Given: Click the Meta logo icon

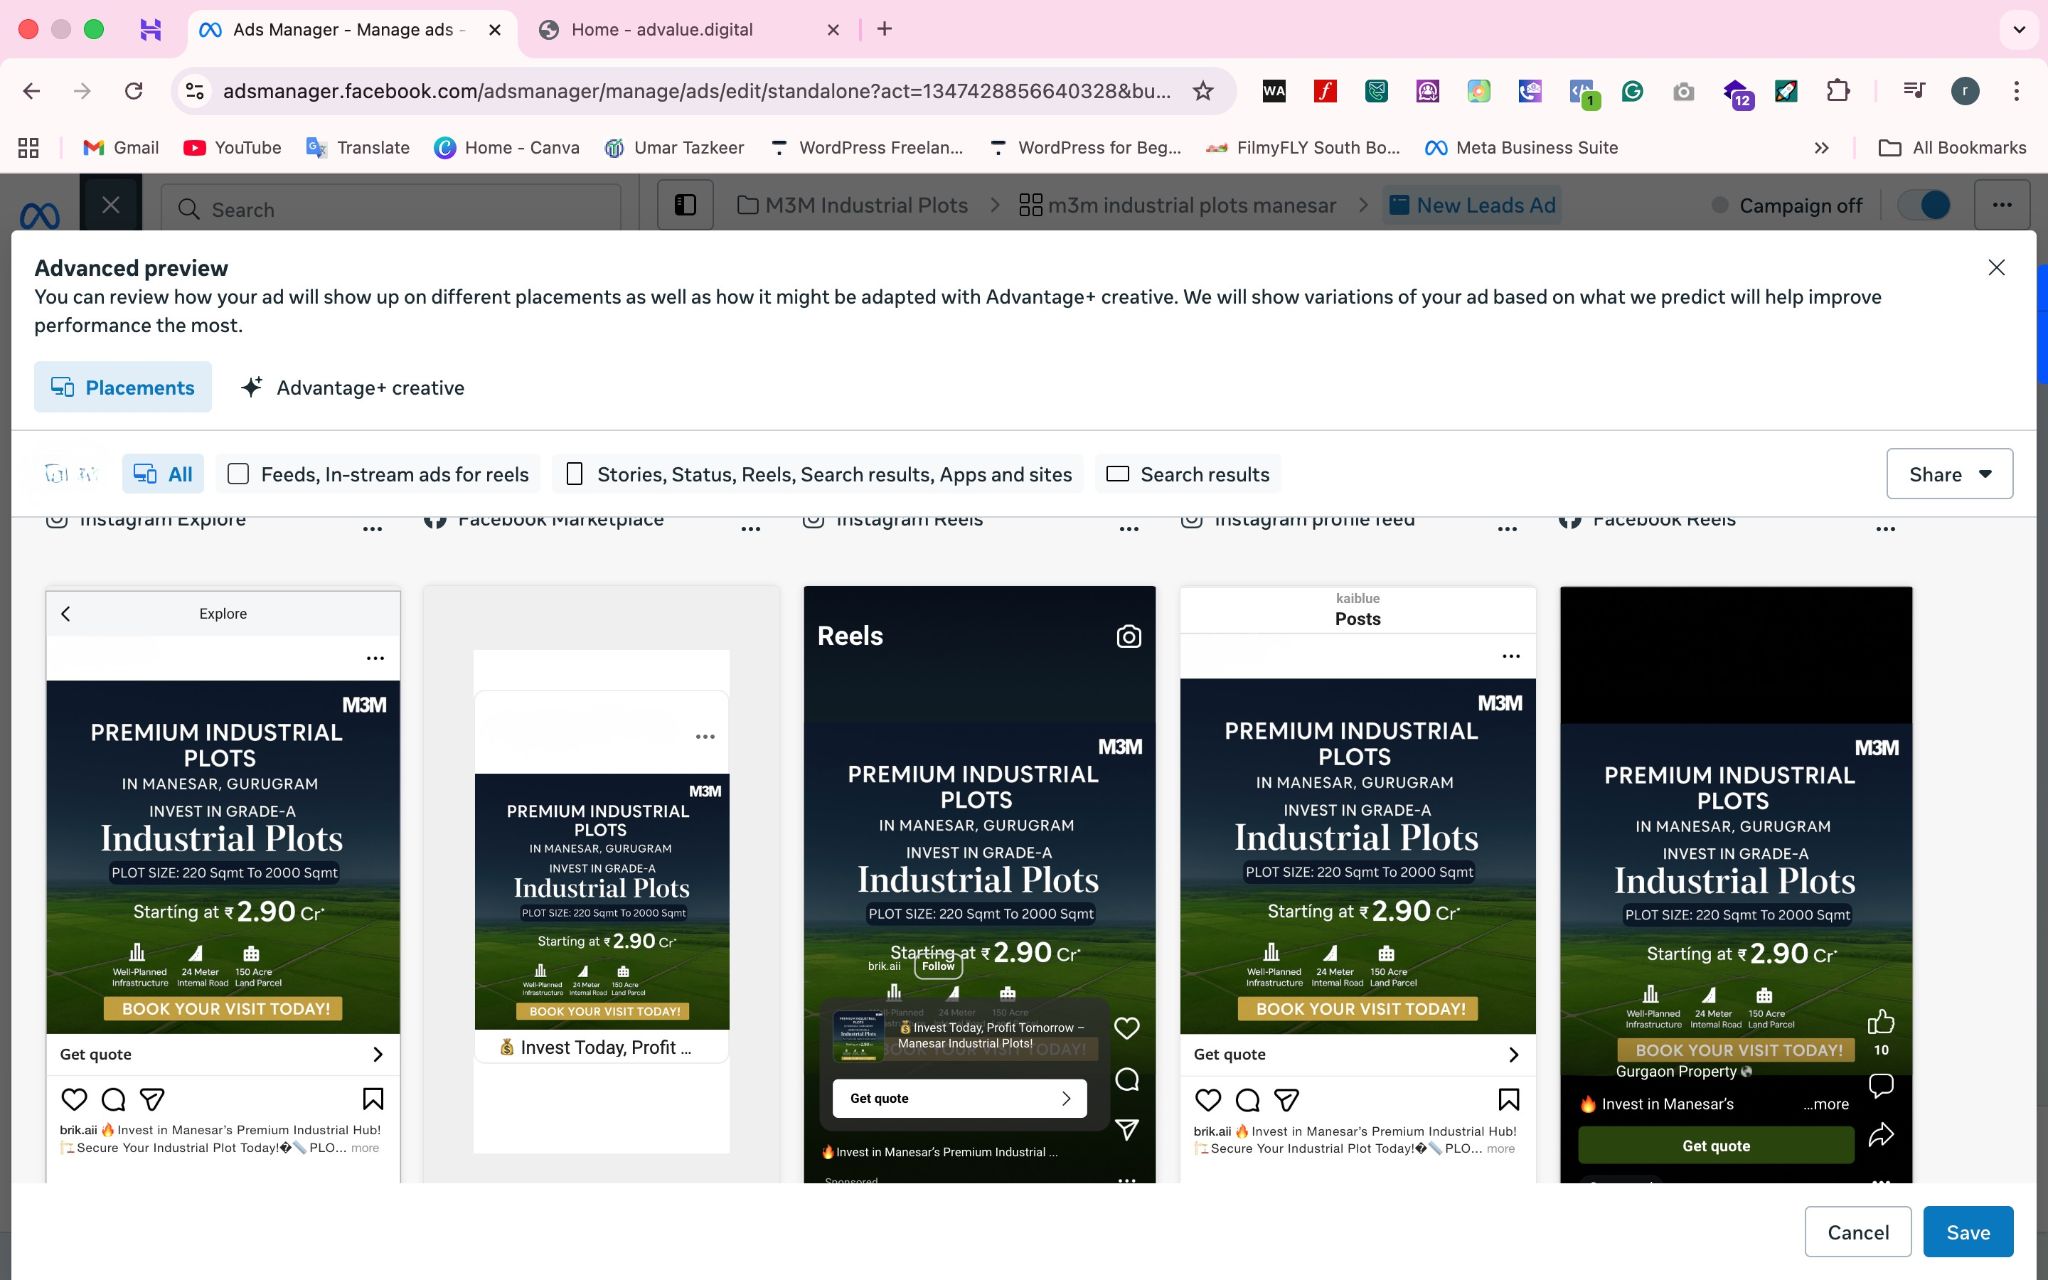Looking at the screenshot, I should pyautogui.click(x=40, y=214).
